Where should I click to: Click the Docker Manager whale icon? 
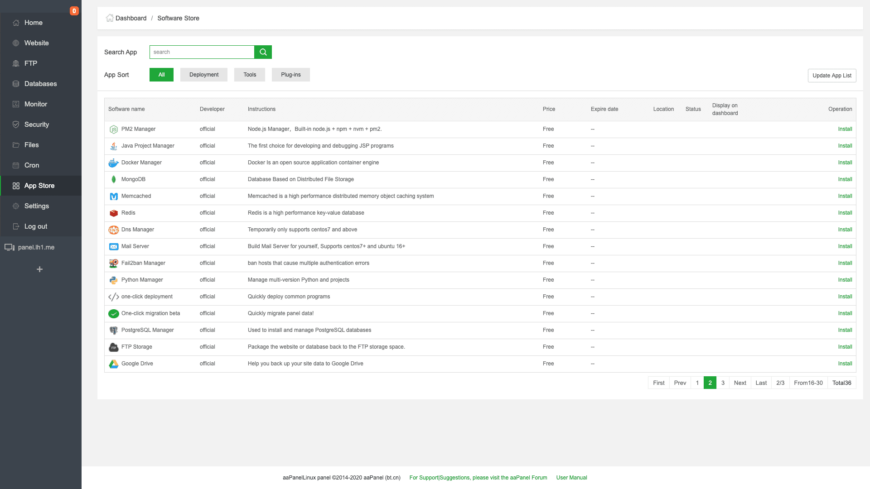(113, 163)
